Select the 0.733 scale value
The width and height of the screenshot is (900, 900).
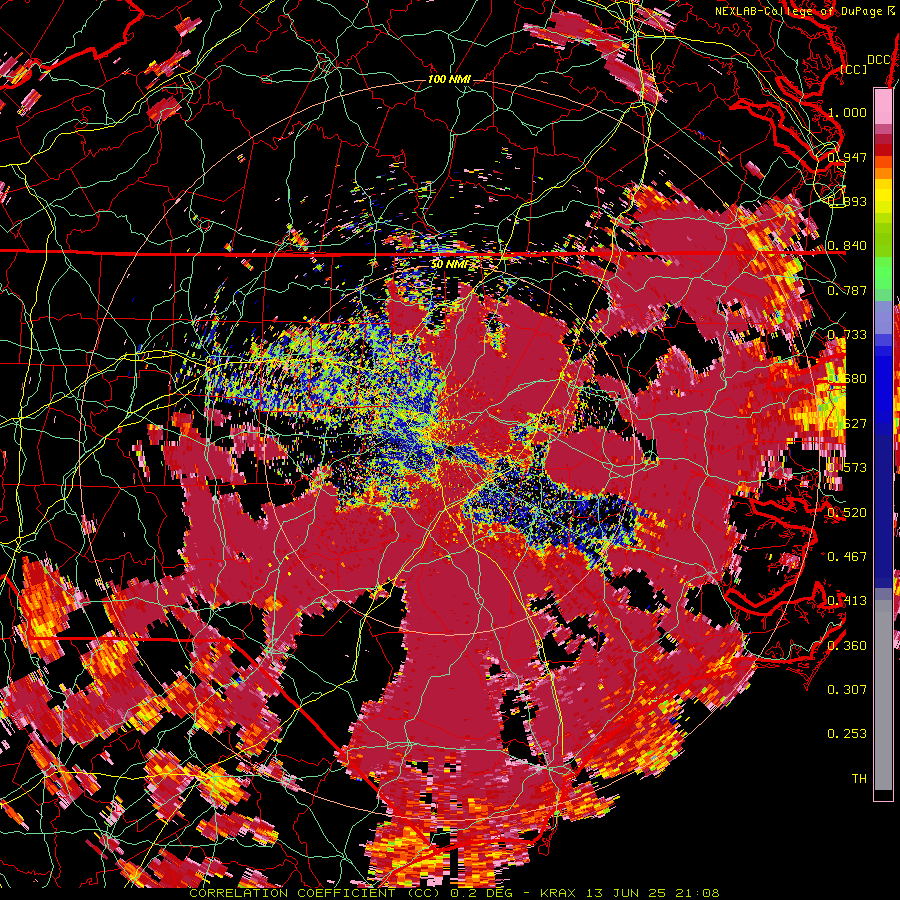point(847,335)
